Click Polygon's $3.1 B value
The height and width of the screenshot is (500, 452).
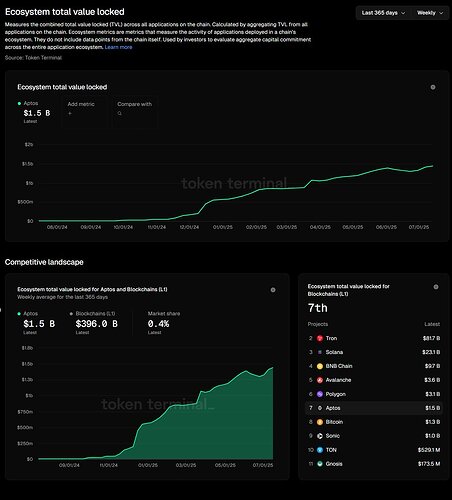433,394
